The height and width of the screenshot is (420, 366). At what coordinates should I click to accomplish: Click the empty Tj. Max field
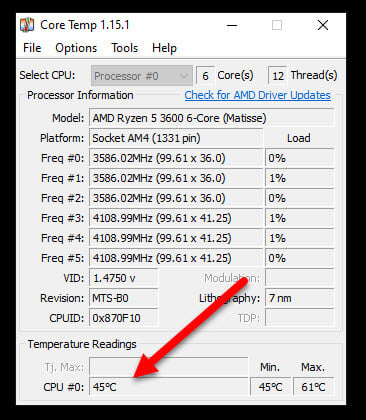169,367
